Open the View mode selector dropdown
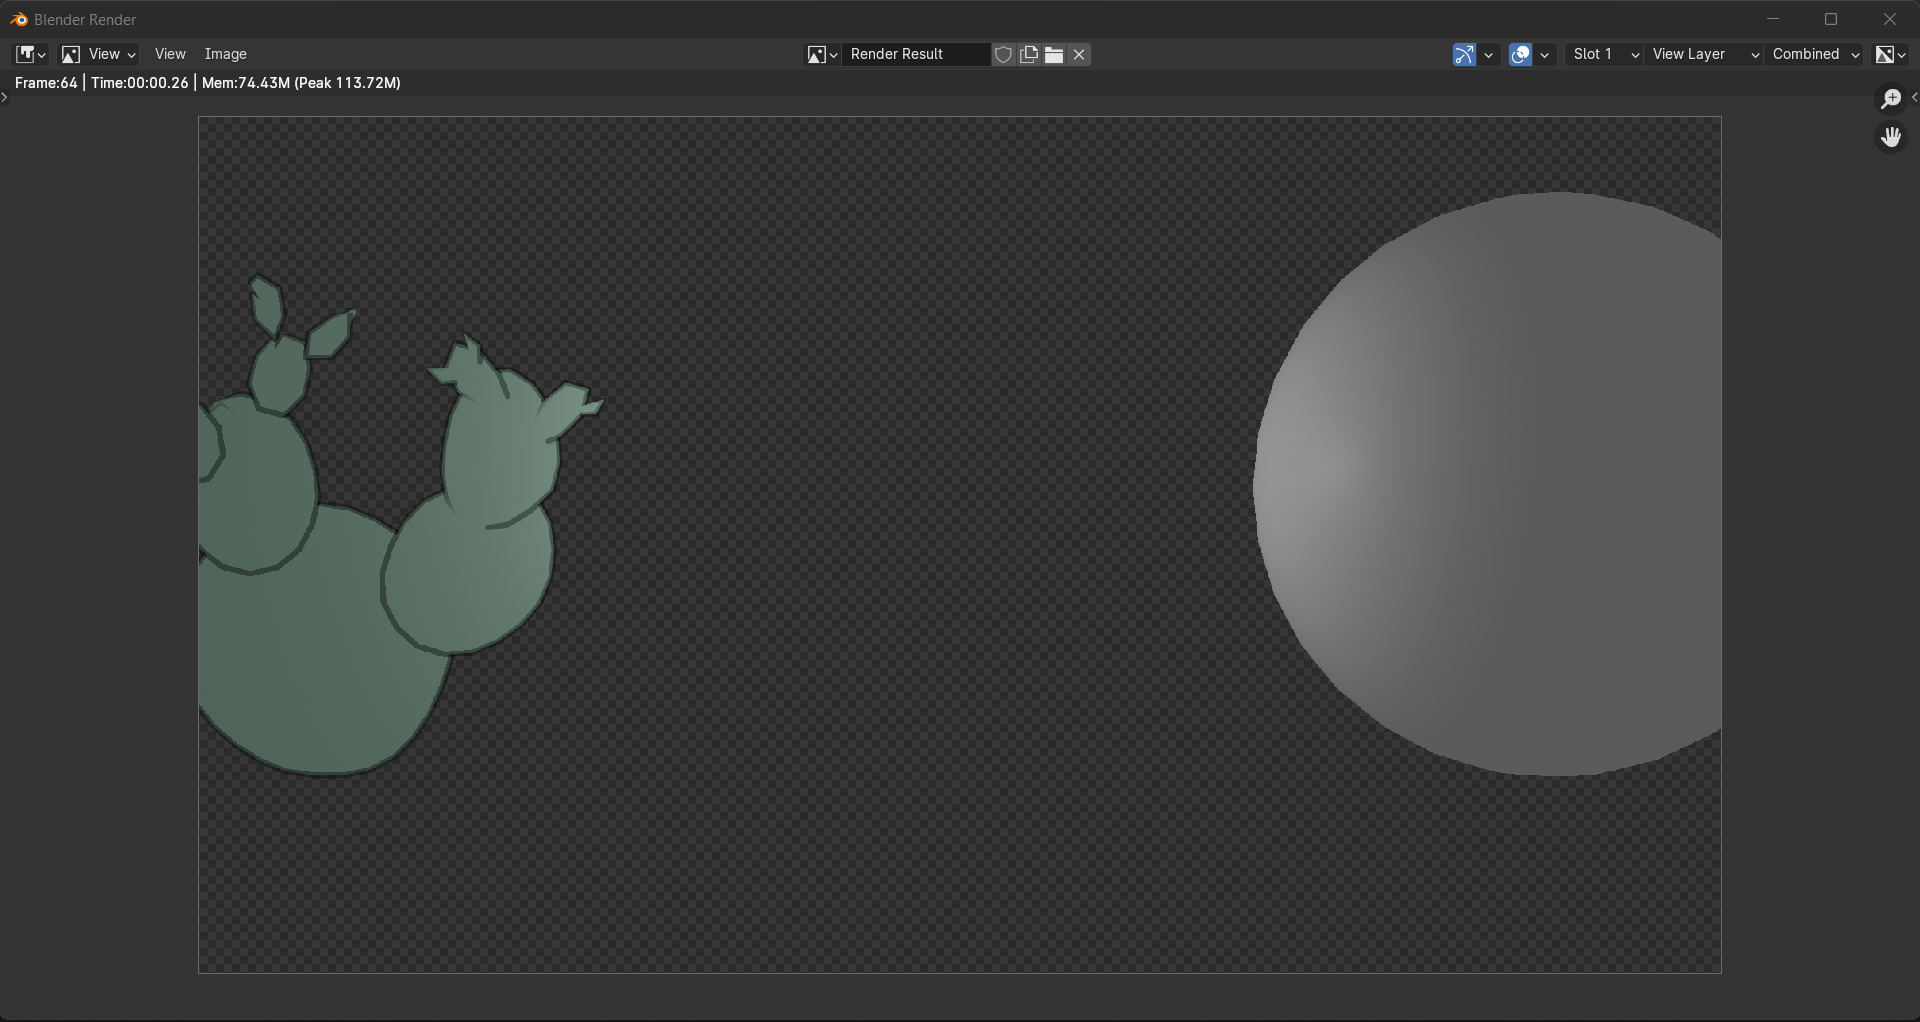 [x=98, y=54]
